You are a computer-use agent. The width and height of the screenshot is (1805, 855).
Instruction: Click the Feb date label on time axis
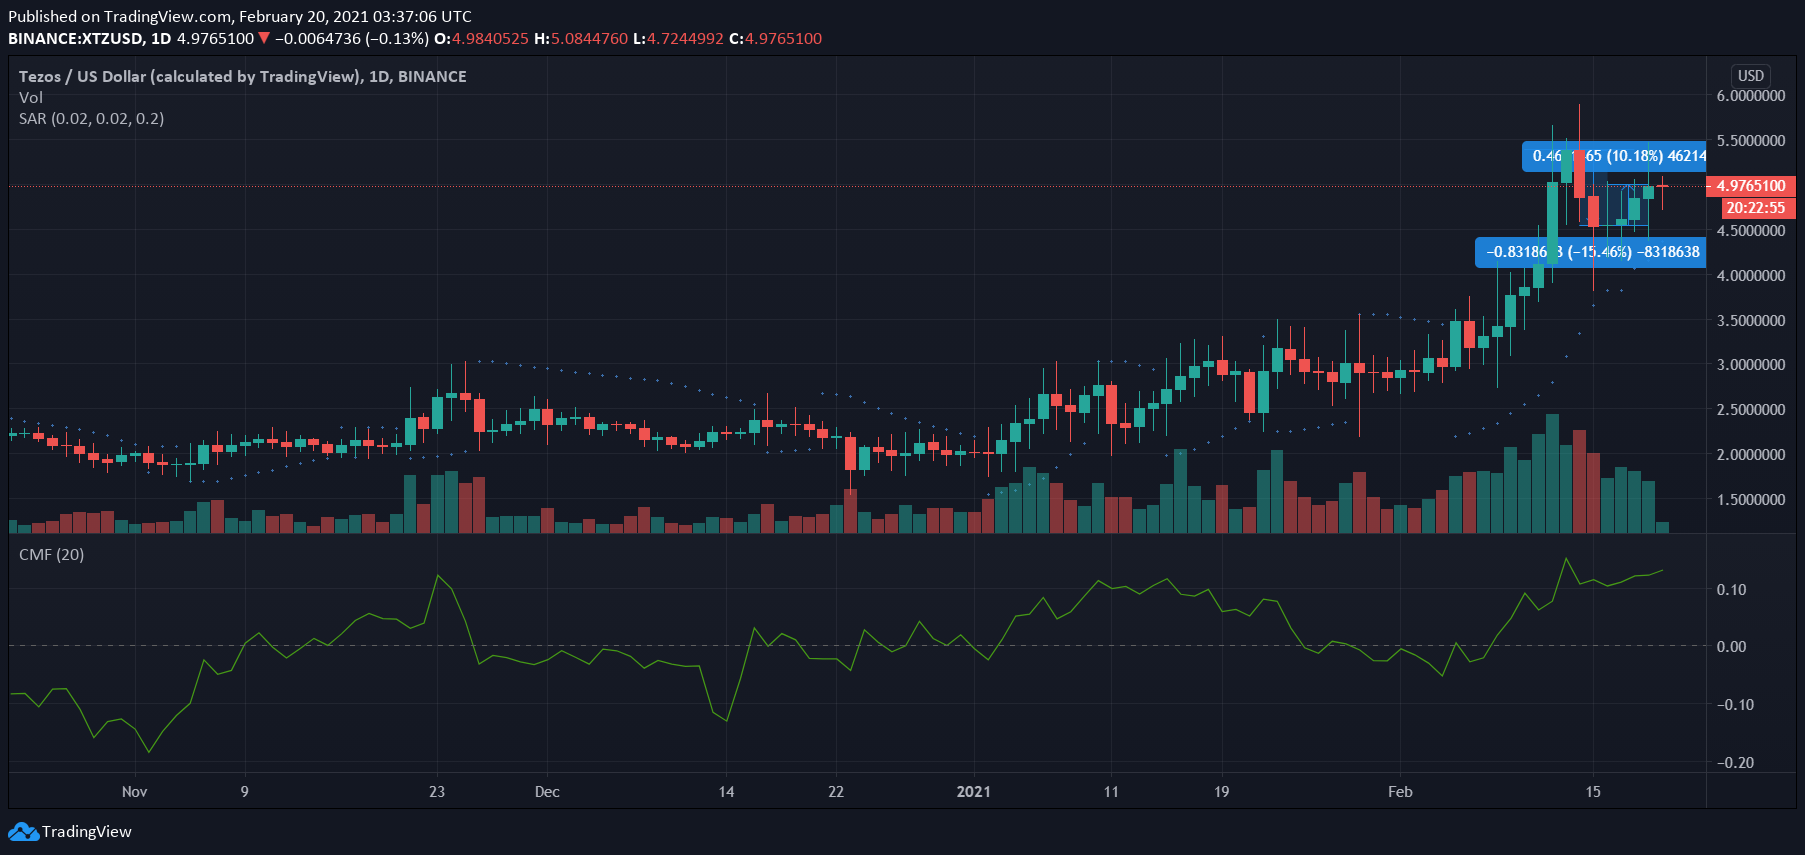[x=1400, y=792]
